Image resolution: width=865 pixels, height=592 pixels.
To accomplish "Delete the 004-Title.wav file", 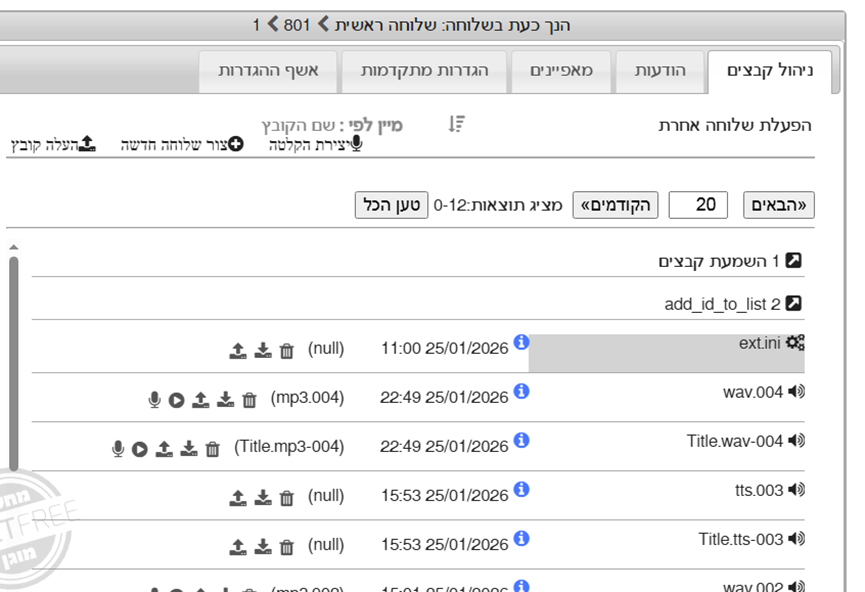I will 213,449.
